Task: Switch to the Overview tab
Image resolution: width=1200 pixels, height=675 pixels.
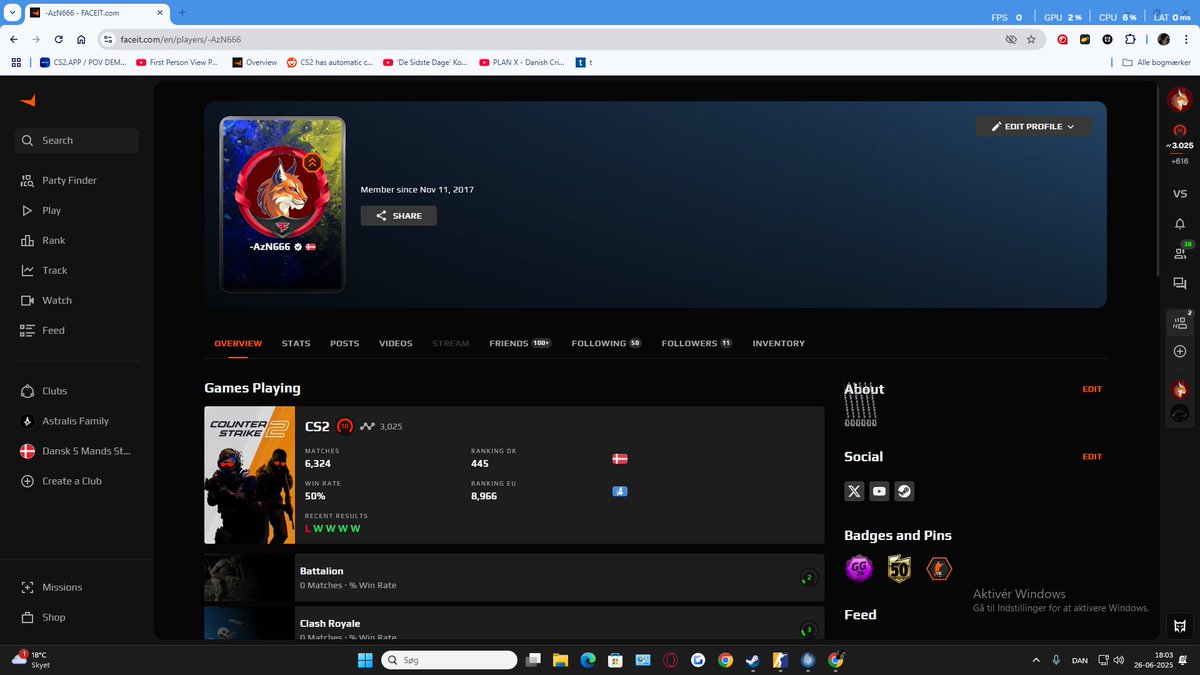Action: 238,344
